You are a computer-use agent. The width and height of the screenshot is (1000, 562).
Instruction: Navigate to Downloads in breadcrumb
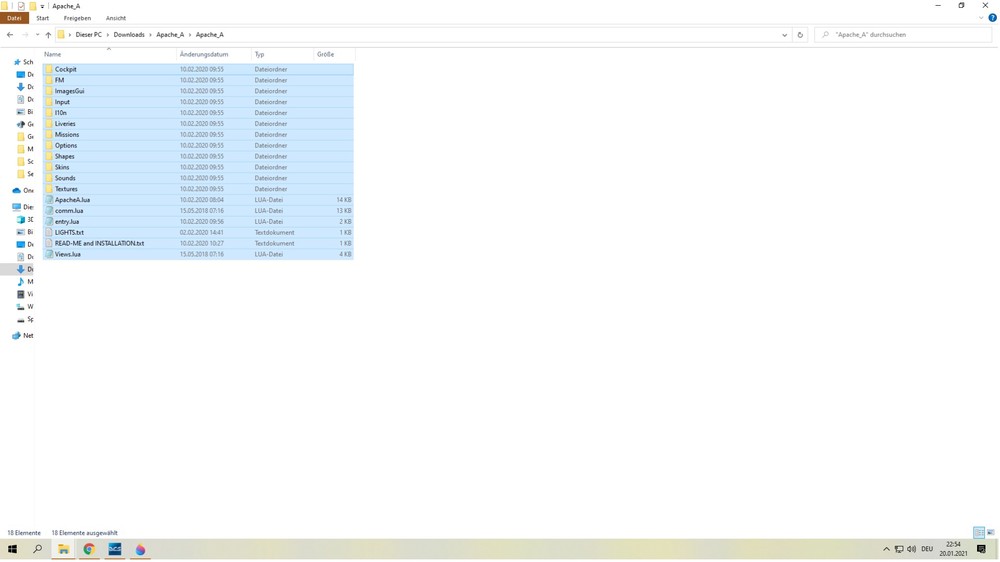129,34
